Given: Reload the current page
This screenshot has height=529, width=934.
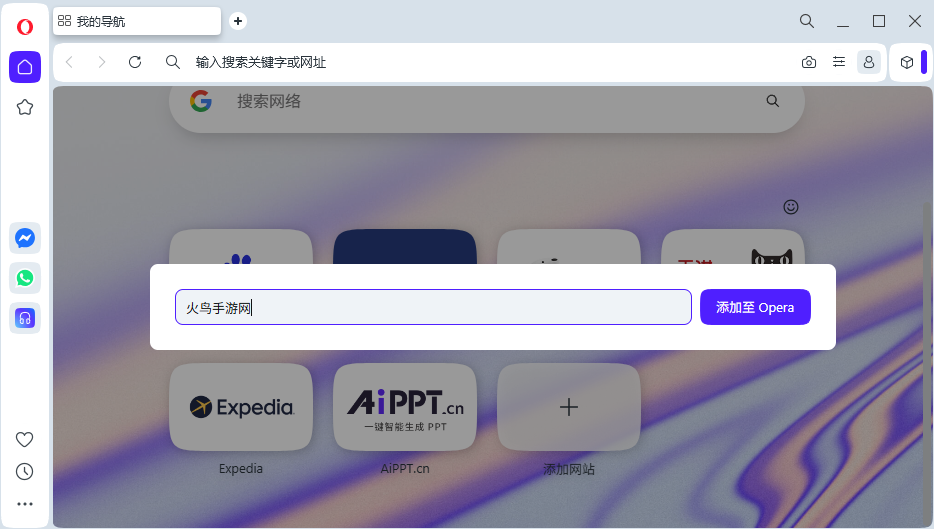Looking at the screenshot, I should [135, 62].
